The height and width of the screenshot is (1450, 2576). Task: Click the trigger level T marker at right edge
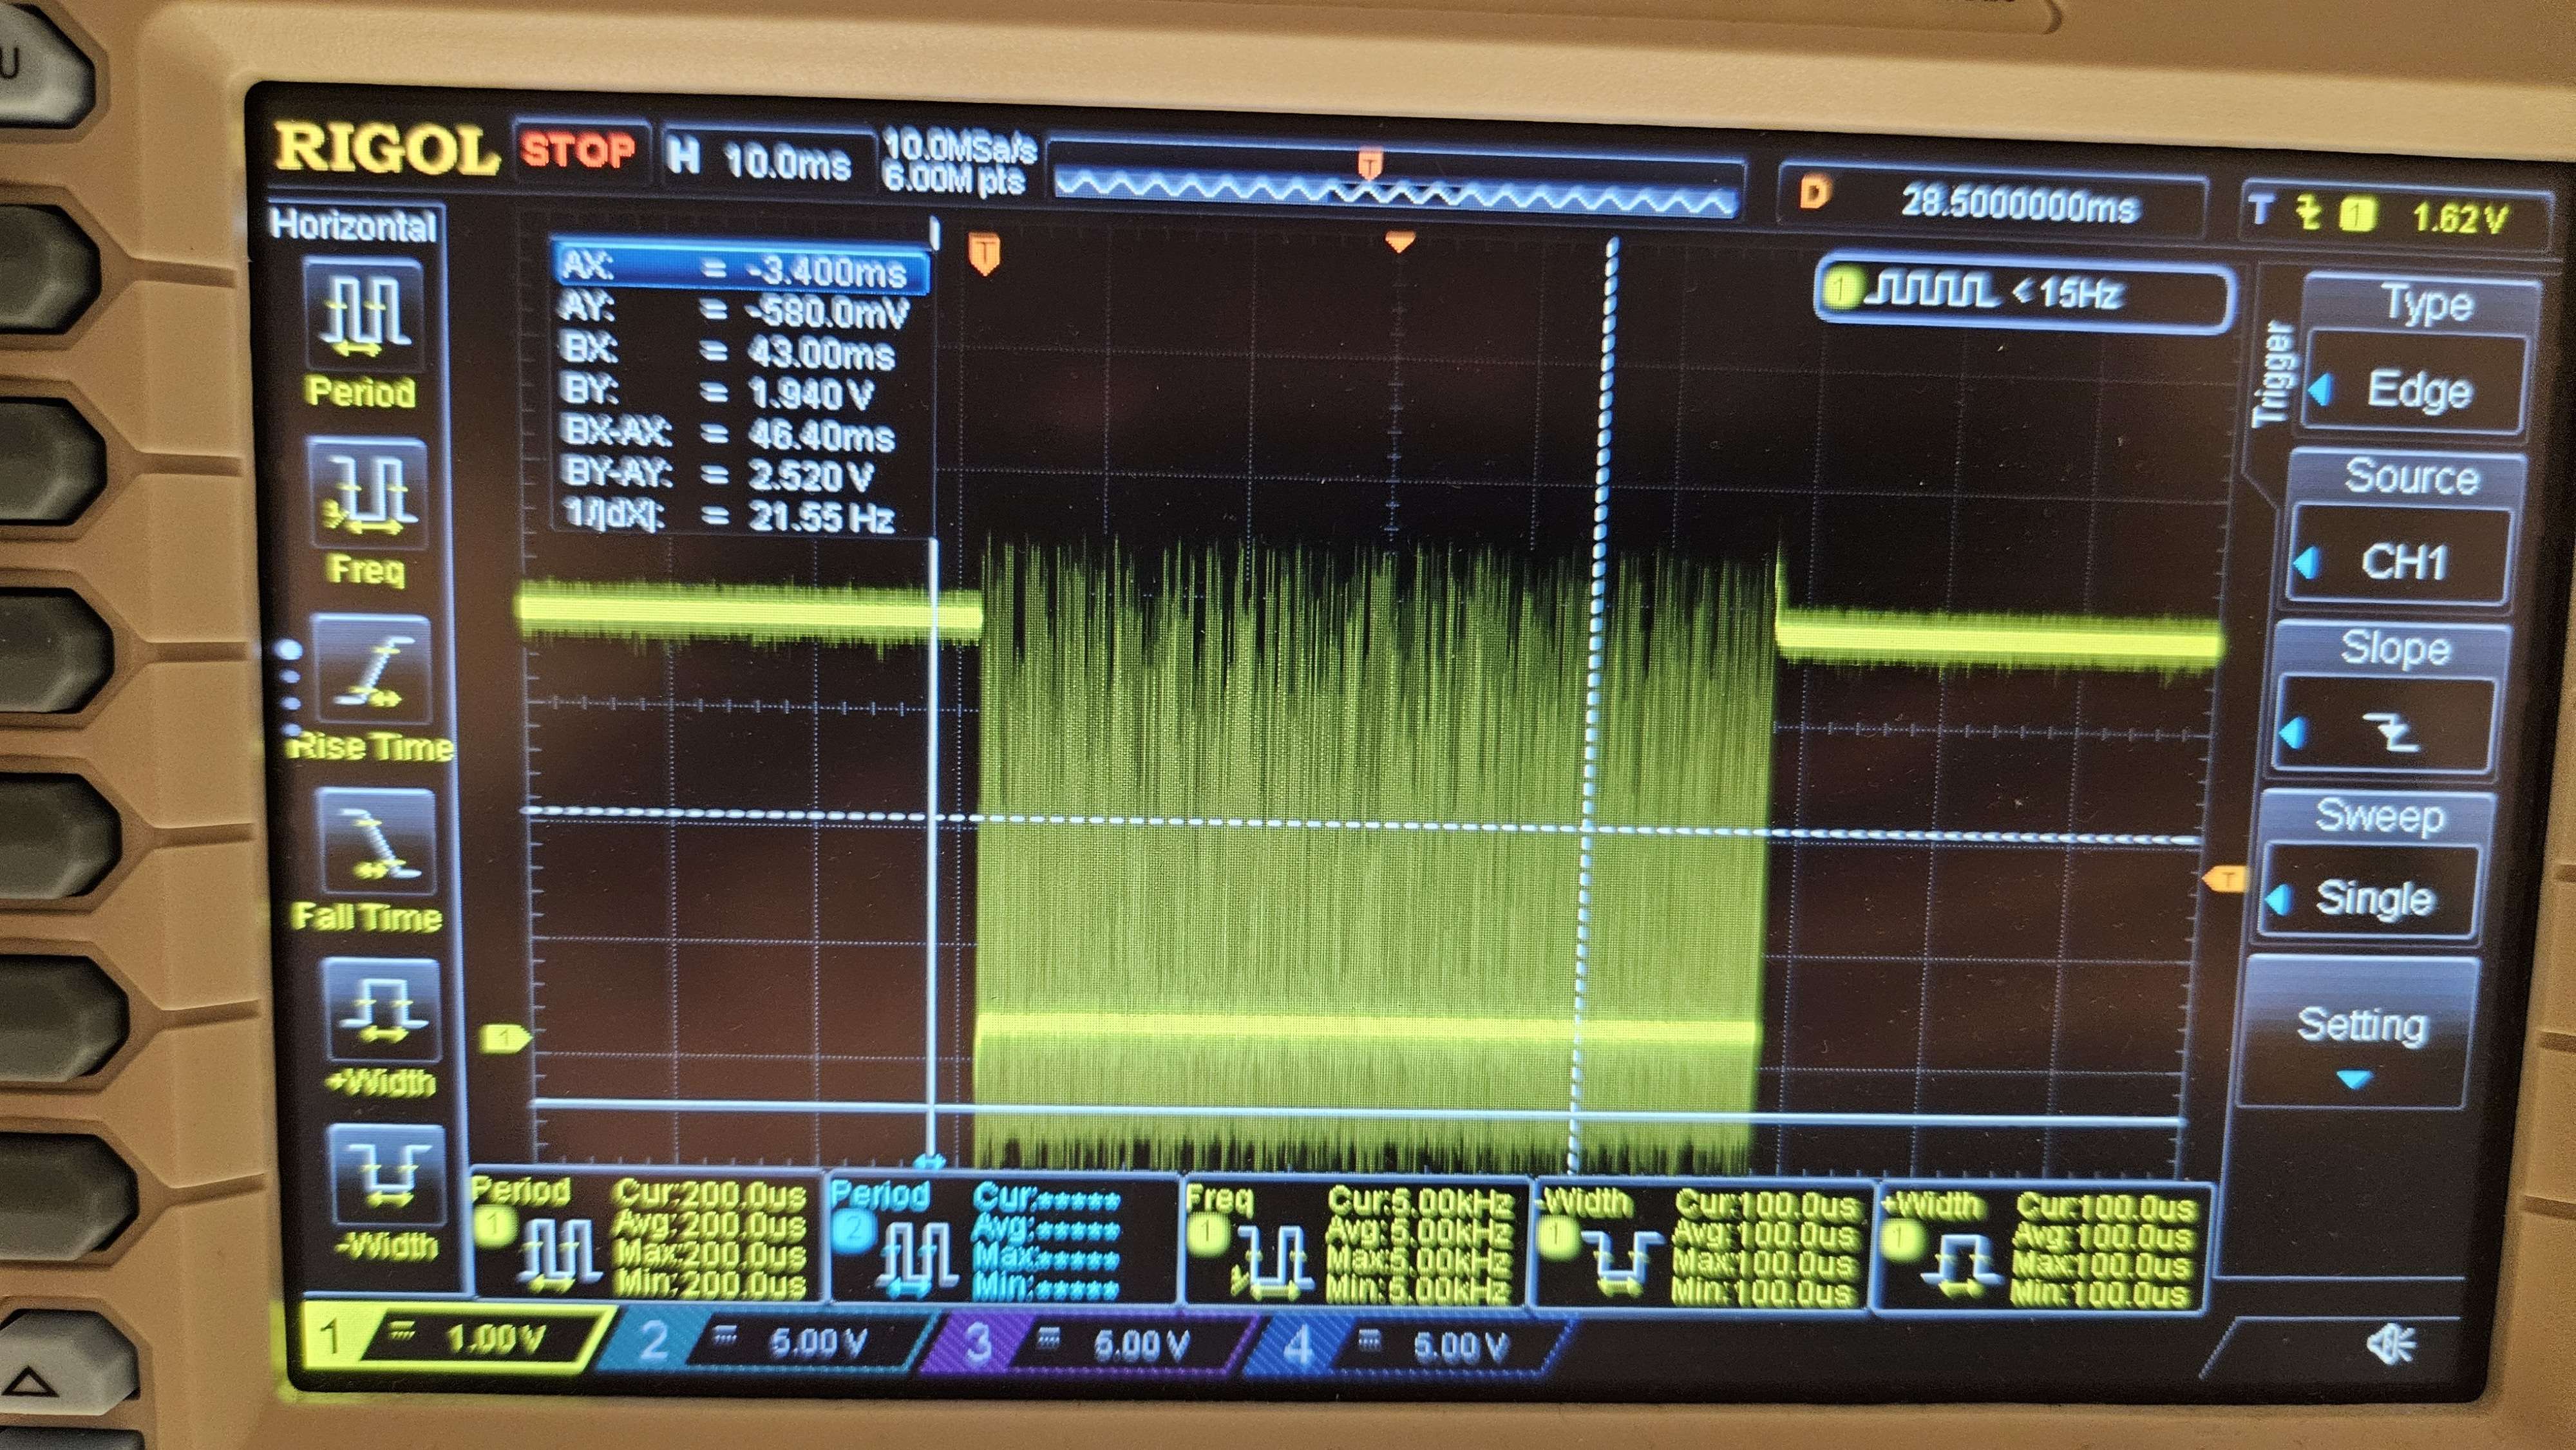pyautogui.click(x=2225, y=879)
